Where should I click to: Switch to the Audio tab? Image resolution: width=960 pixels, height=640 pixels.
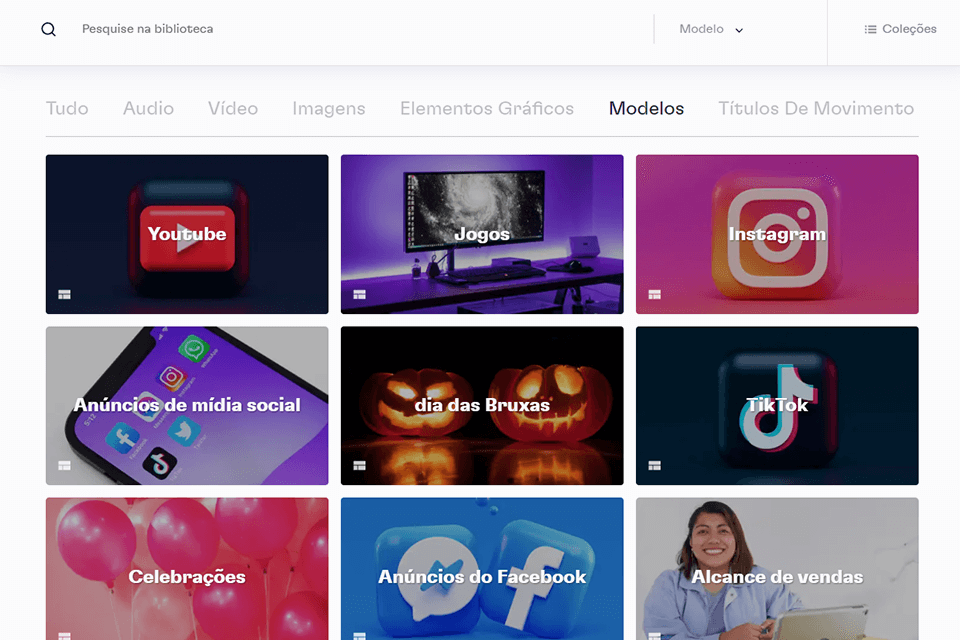click(148, 108)
